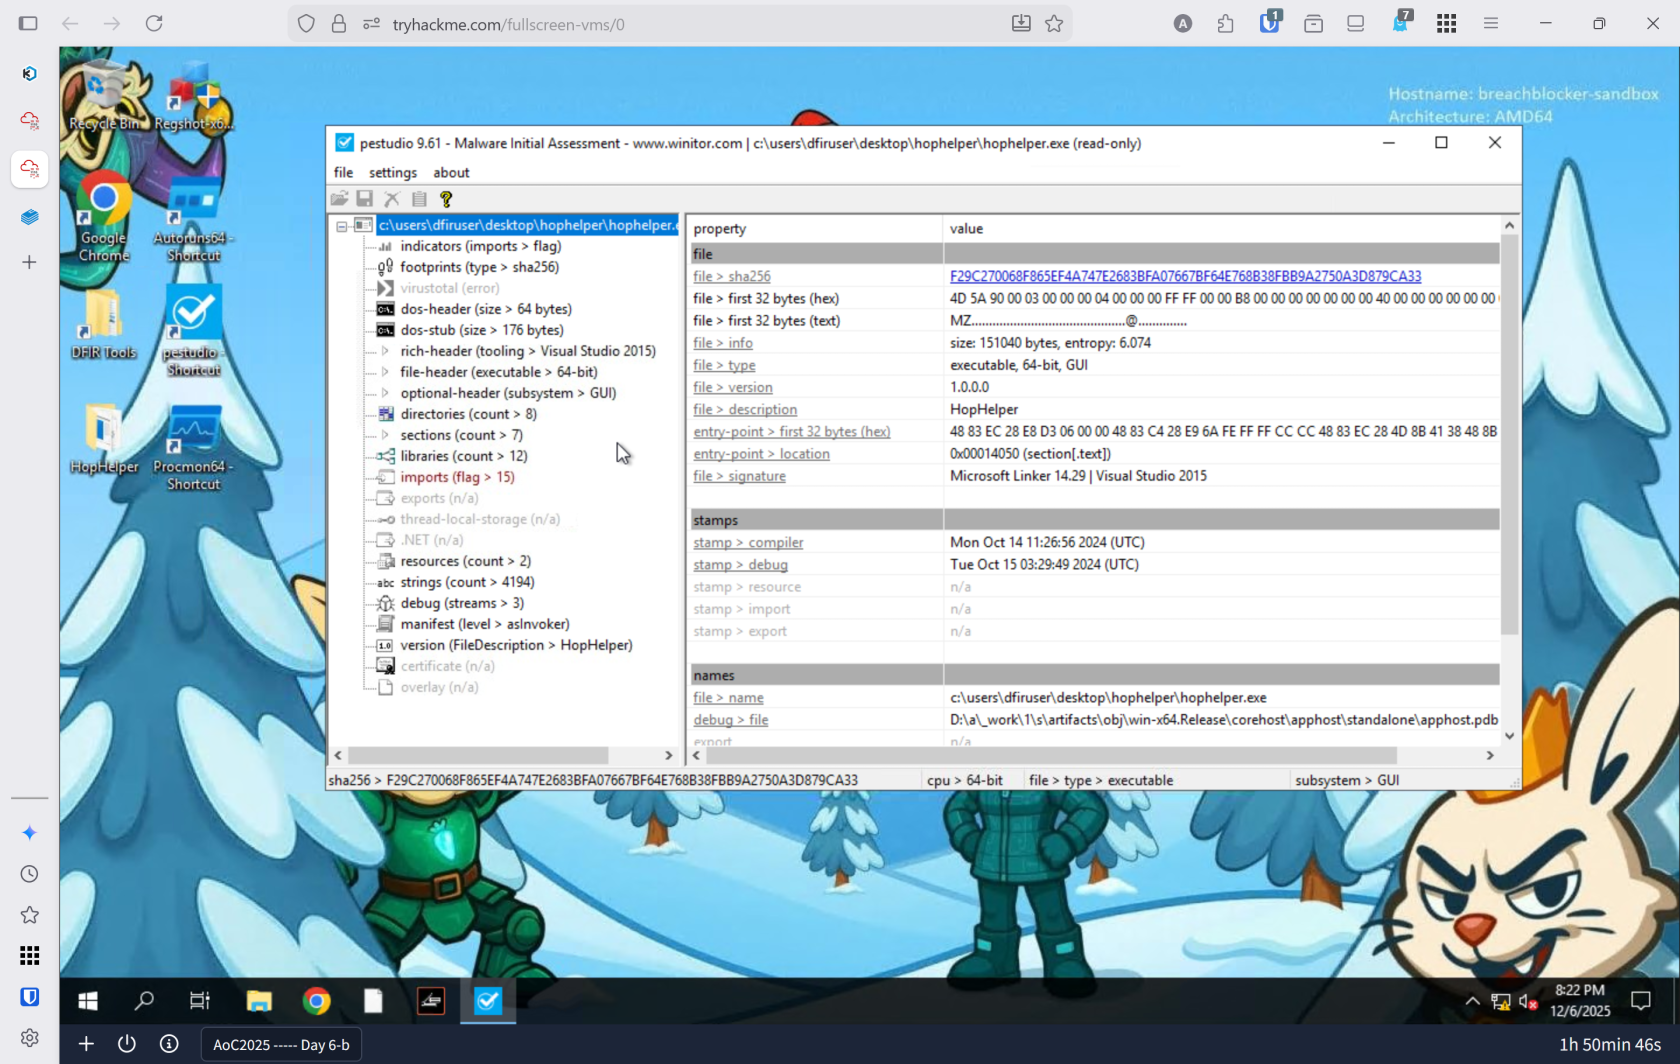The width and height of the screenshot is (1680, 1064).
Task: Select imports (flag > 15) tree item
Action: tap(457, 477)
